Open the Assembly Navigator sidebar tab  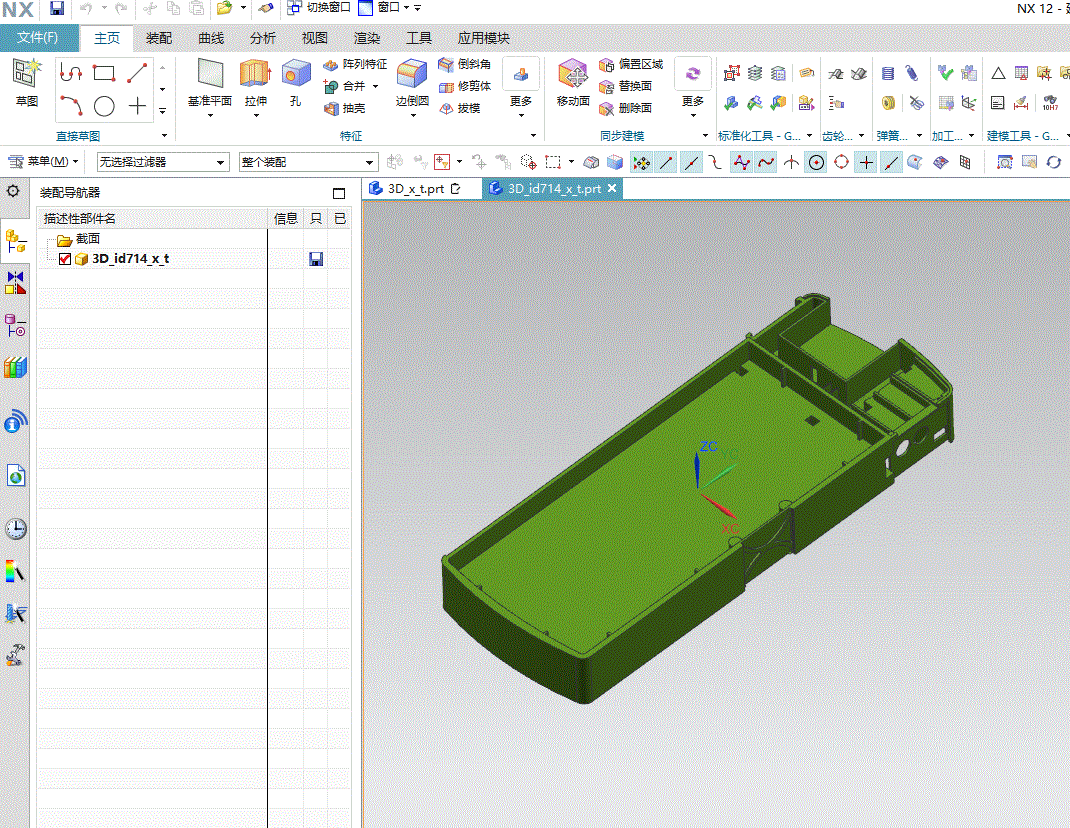coord(15,241)
